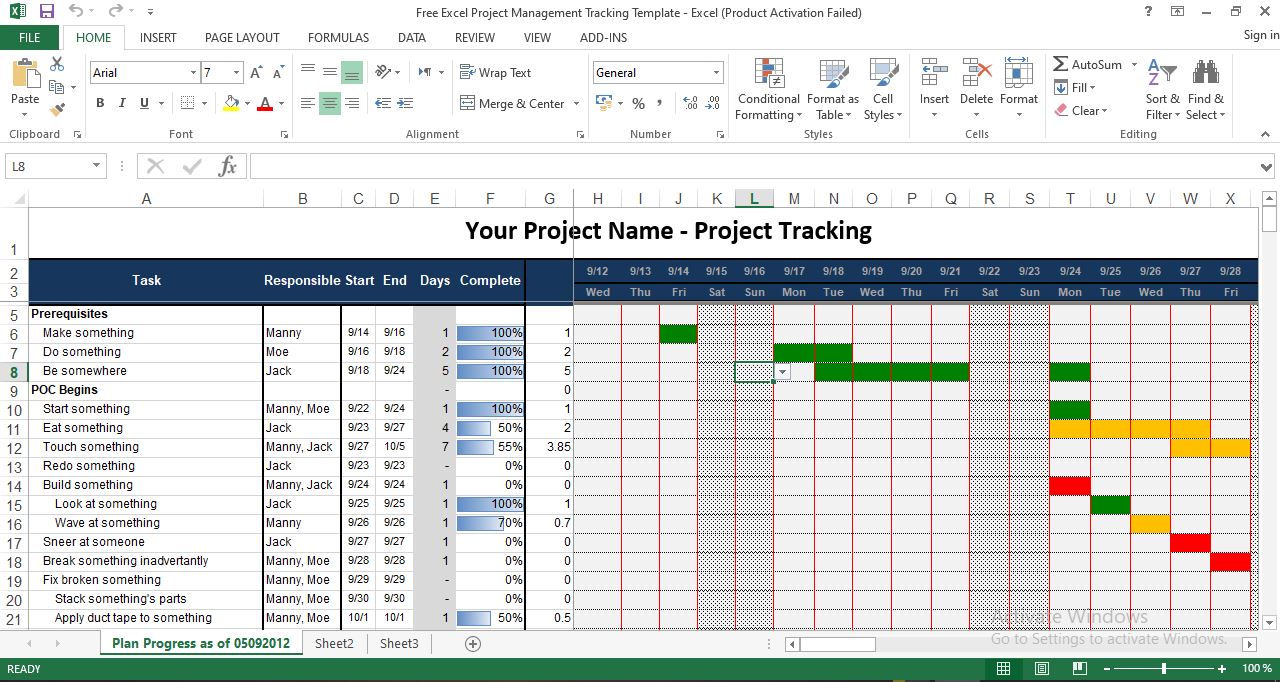Open Cell Styles gallery

pos(883,89)
